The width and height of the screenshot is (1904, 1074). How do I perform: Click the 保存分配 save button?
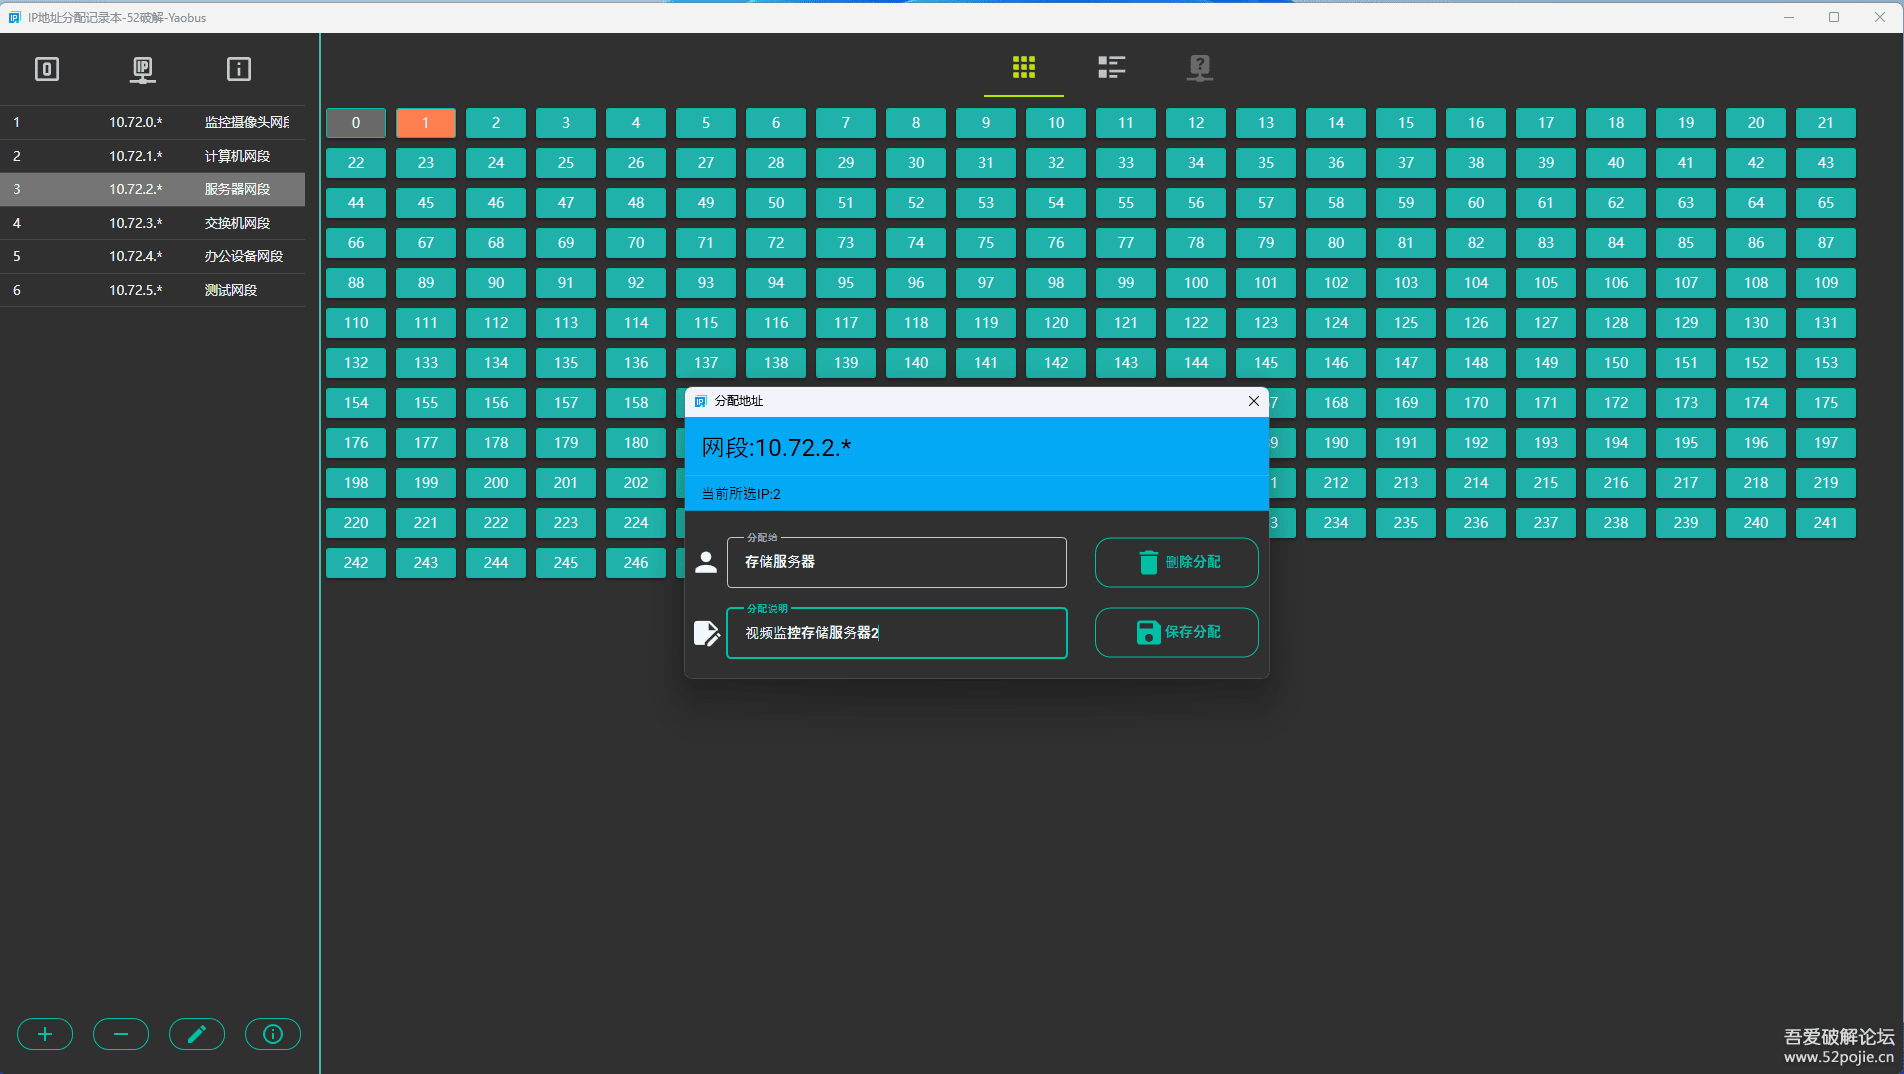pyautogui.click(x=1176, y=632)
